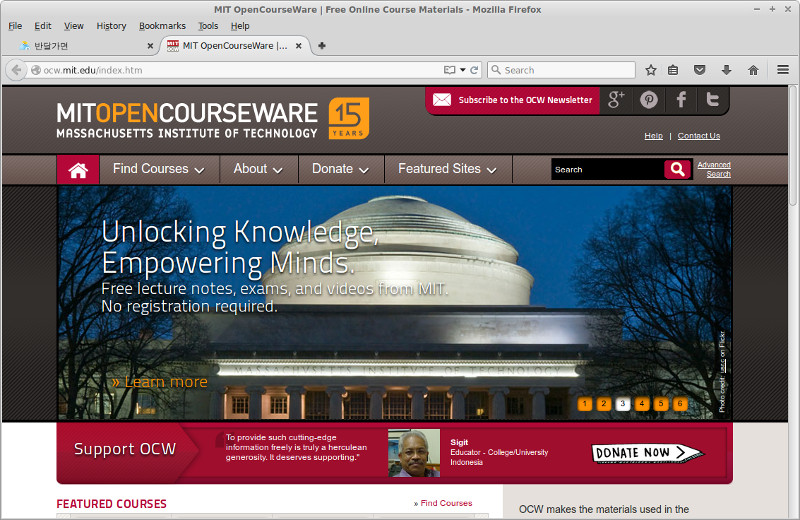Click the site identity globe icon
This screenshot has width=800, height=520.
tap(36, 70)
